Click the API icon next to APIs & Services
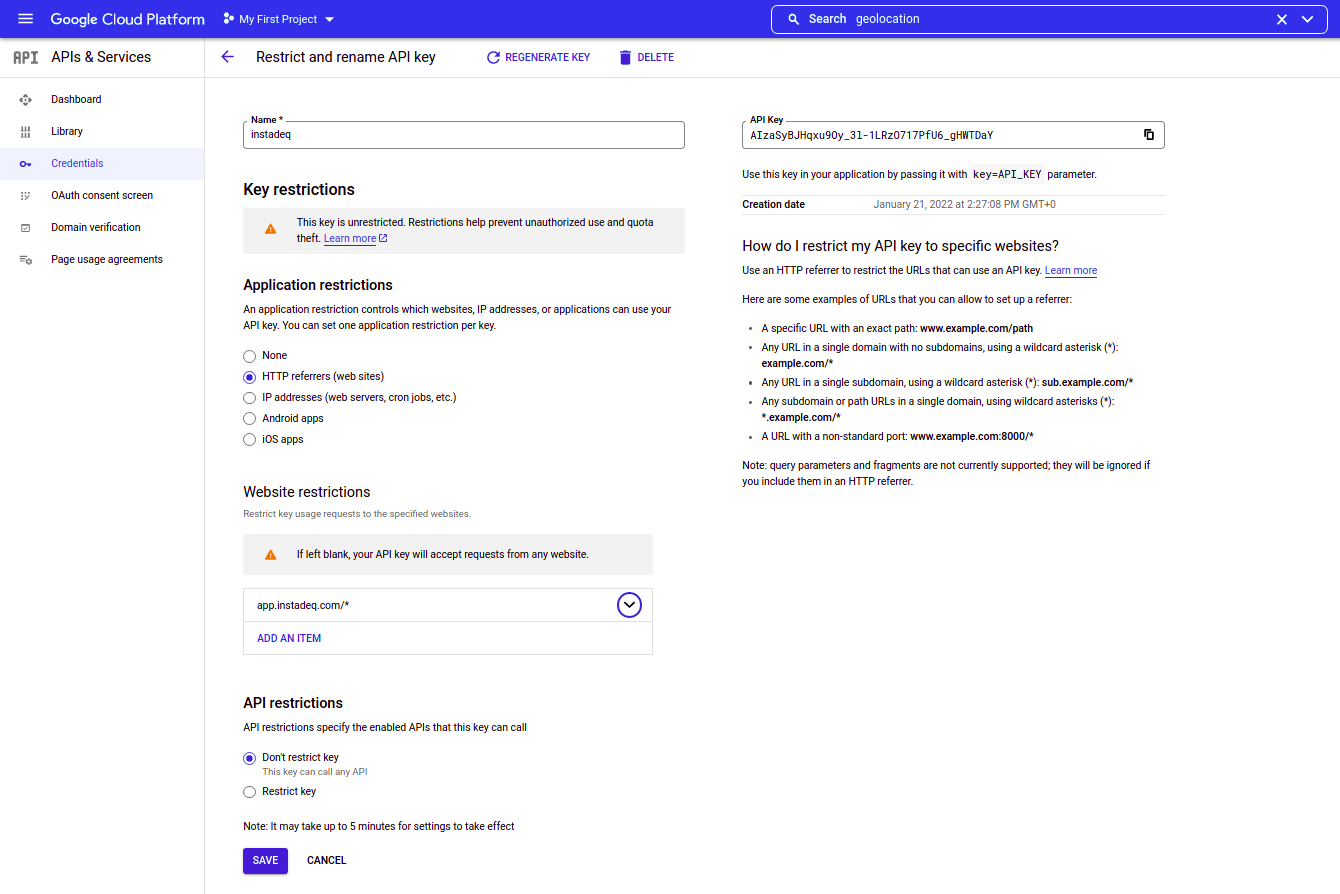 26,57
